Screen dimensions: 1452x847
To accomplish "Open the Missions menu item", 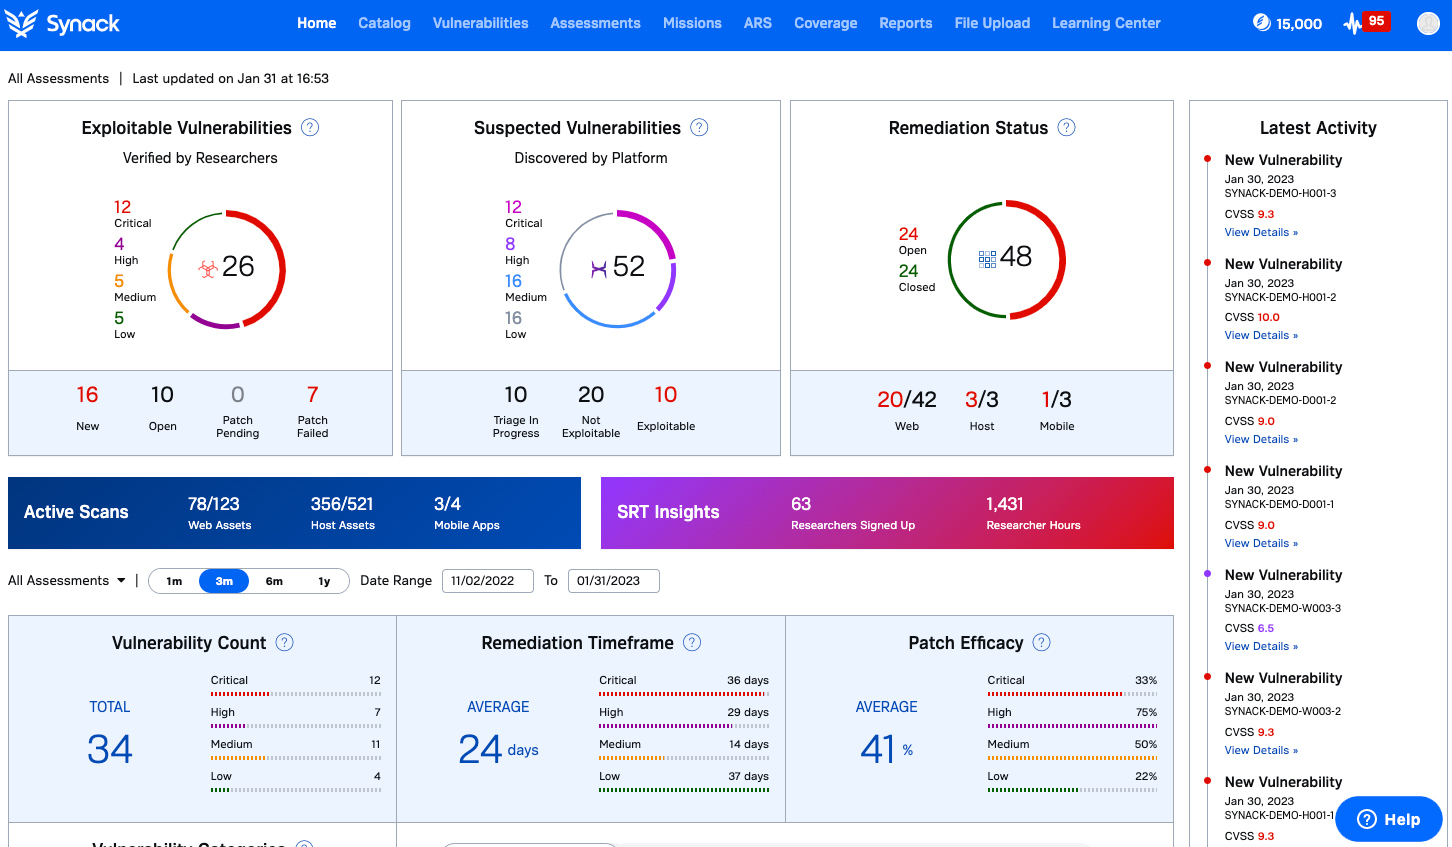I will [x=692, y=23].
